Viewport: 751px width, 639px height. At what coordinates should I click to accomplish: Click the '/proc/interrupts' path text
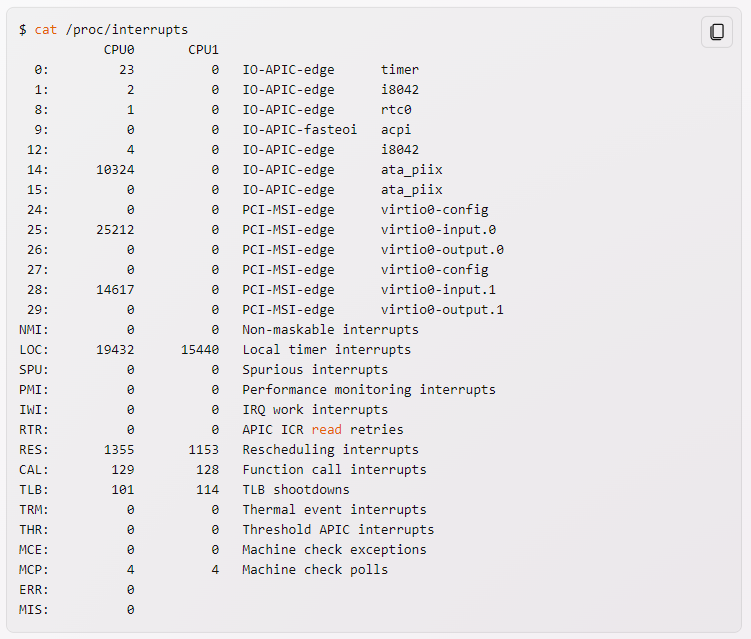[126, 30]
